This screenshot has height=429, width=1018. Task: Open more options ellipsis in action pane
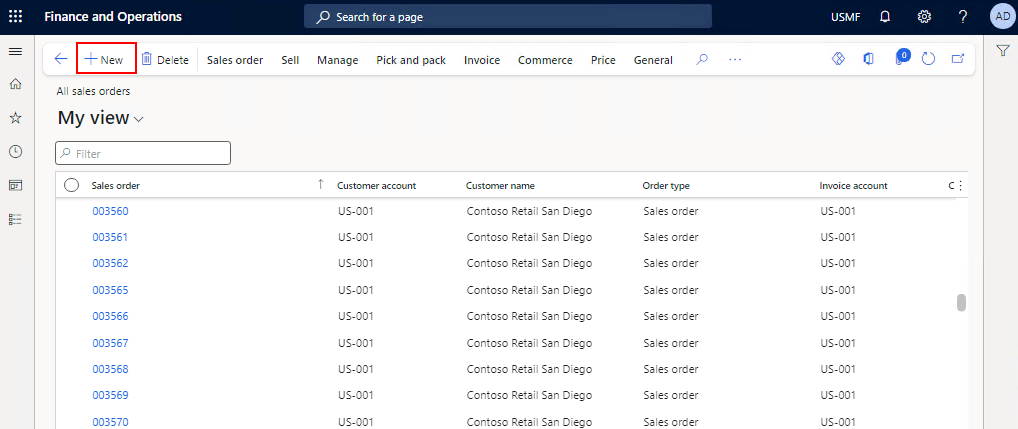(x=735, y=60)
